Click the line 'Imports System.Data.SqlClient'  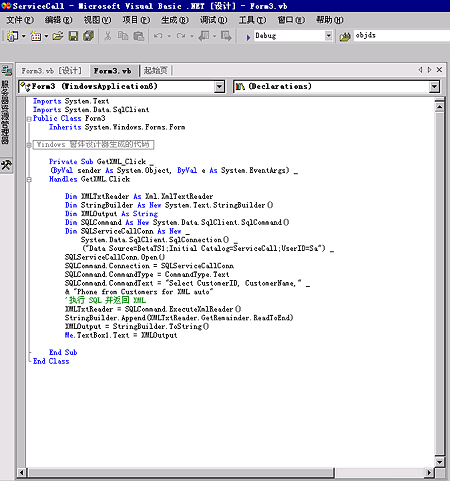(91, 110)
